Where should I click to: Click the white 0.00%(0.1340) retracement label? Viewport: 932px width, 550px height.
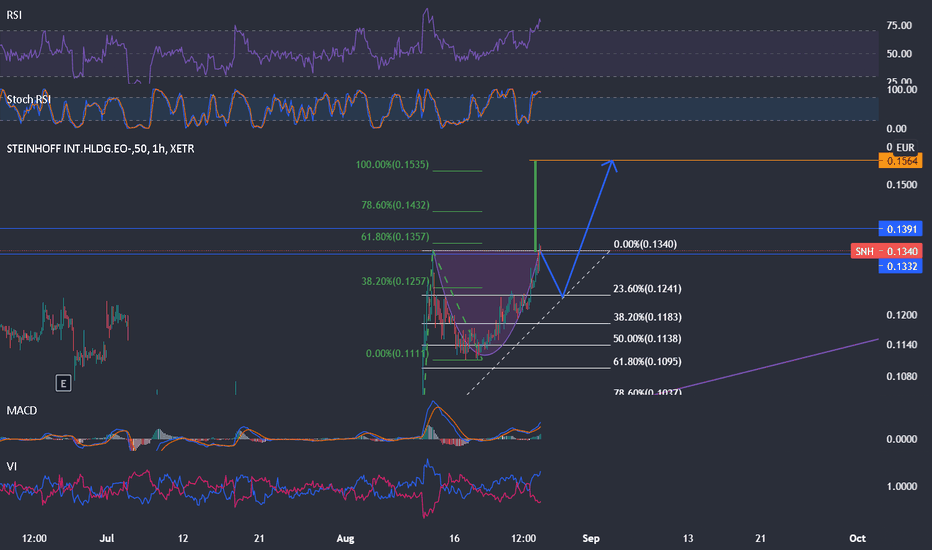(645, 244)
